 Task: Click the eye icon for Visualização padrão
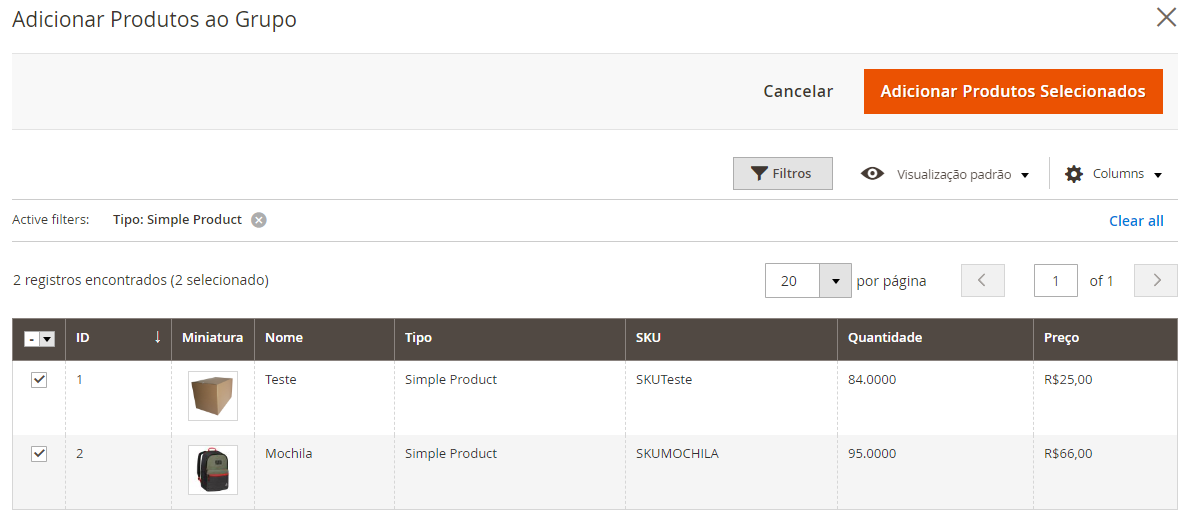873,174
